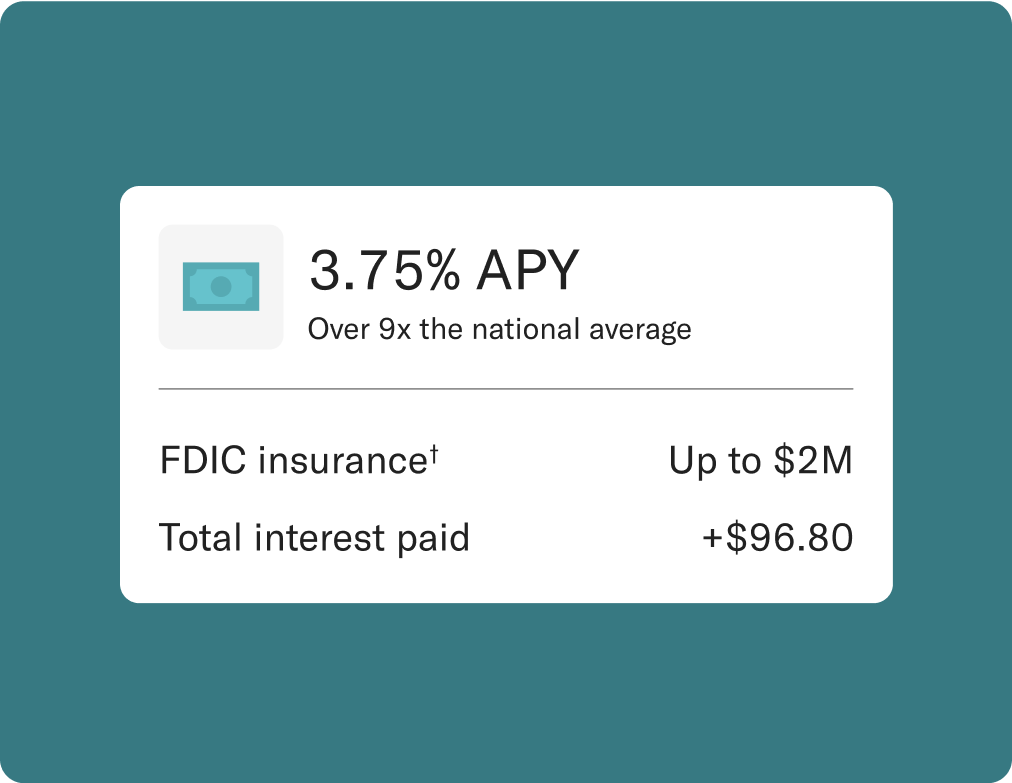Viewport: 1012px width, 783px height.
Task: Click the teal cash bill icon
Action: click(221, 287)
